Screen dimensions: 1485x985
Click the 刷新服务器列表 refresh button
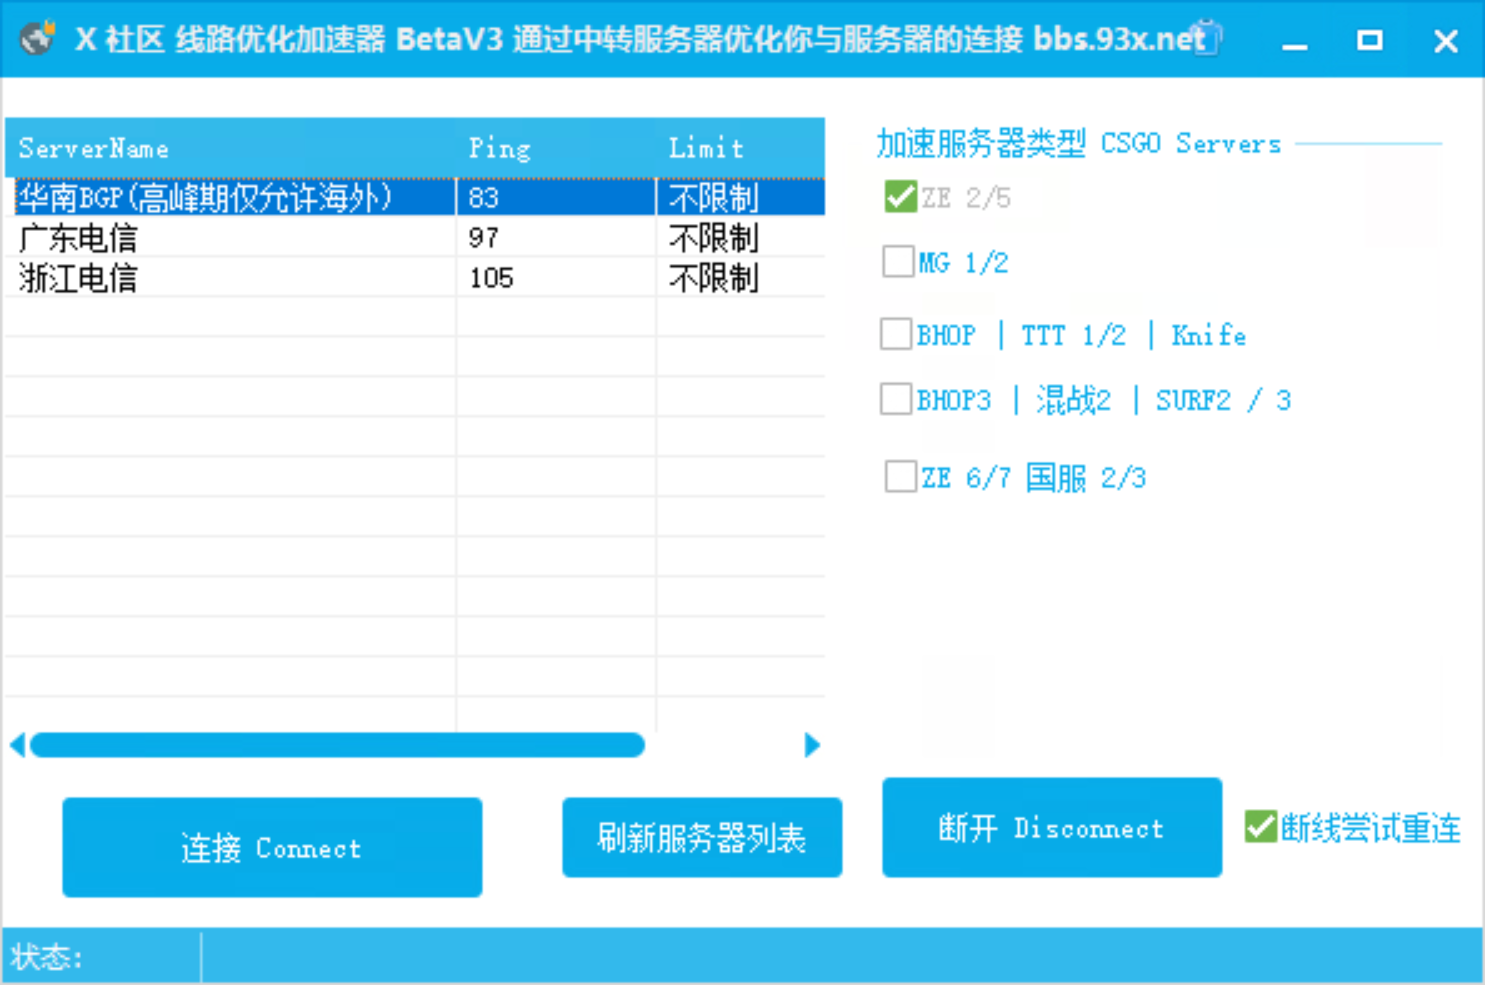click(x=702, y=837)
